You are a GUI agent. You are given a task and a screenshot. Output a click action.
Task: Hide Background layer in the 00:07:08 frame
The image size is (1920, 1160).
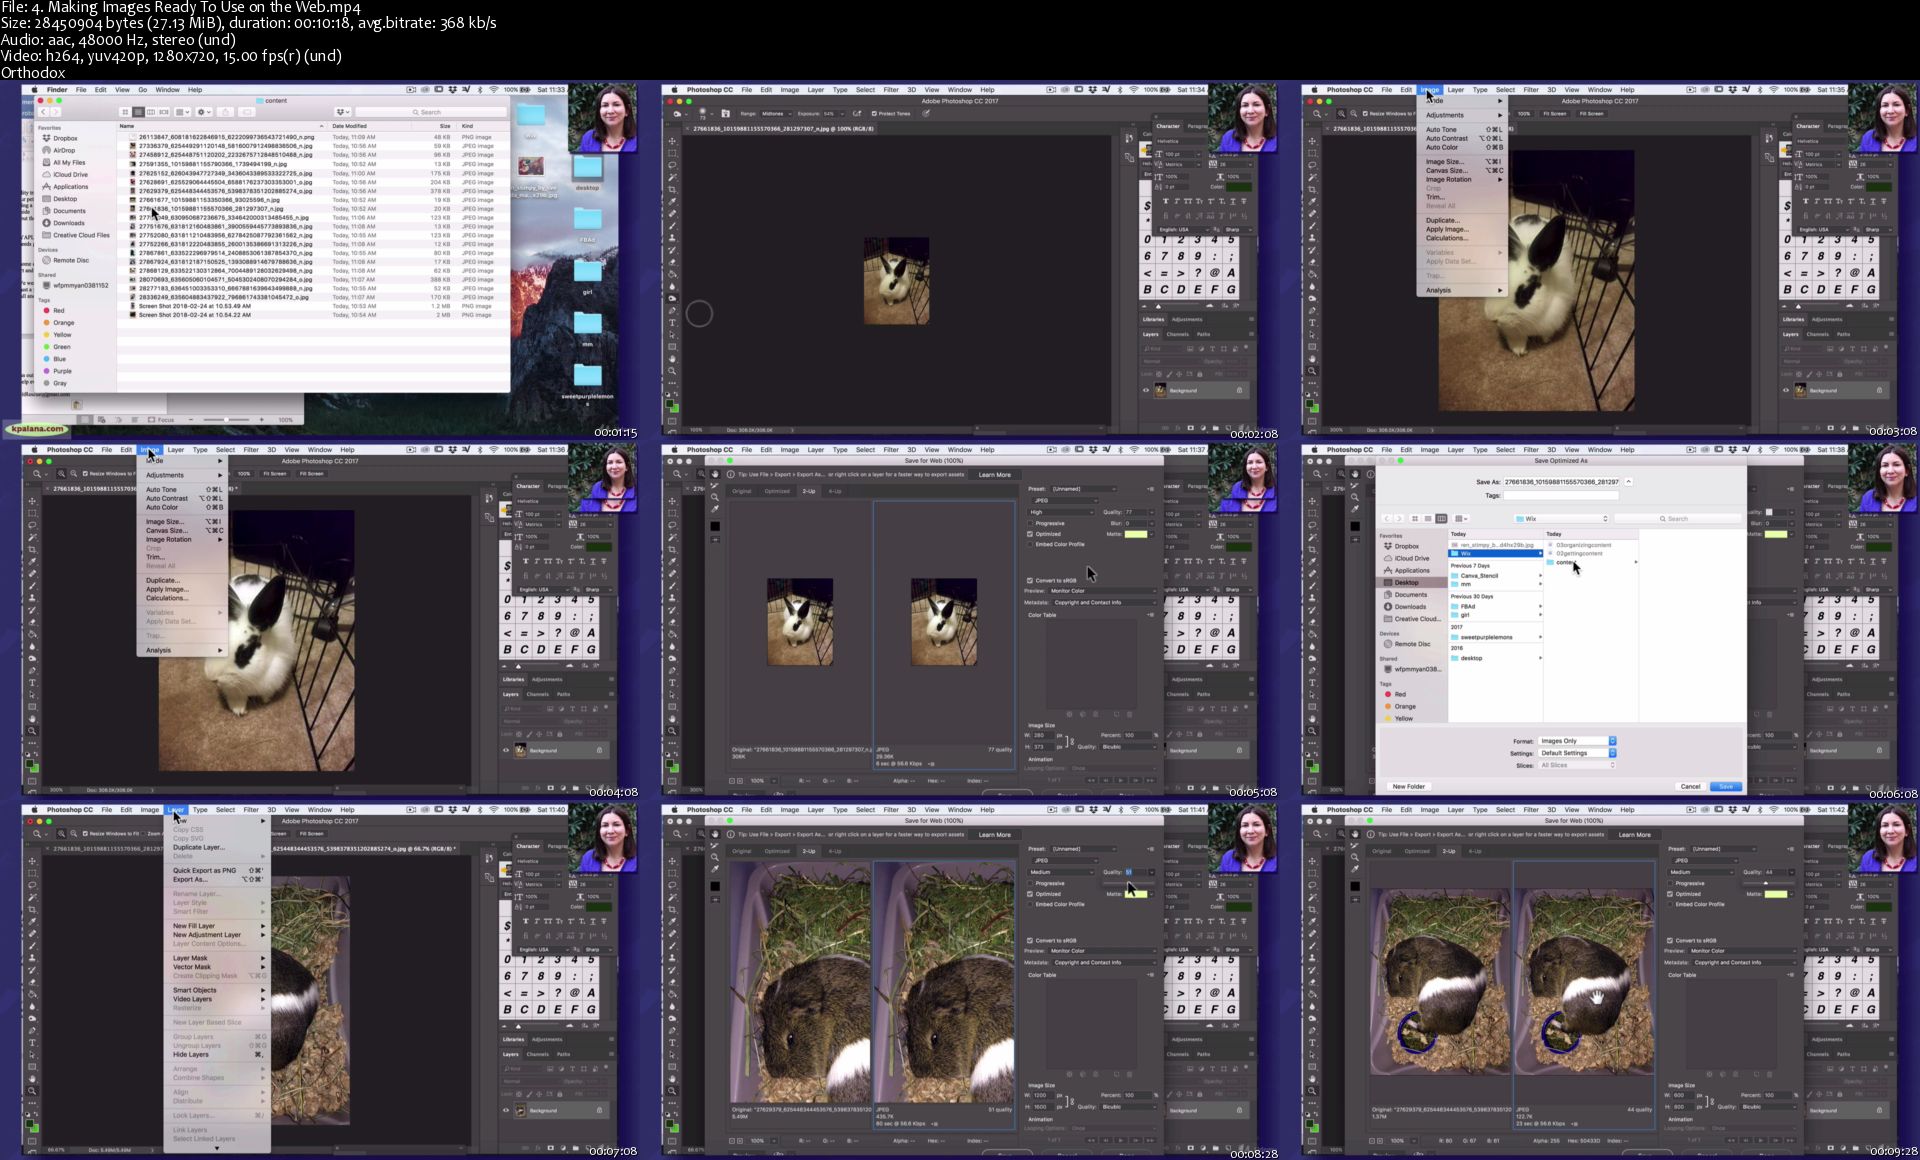click(506, 1110)
